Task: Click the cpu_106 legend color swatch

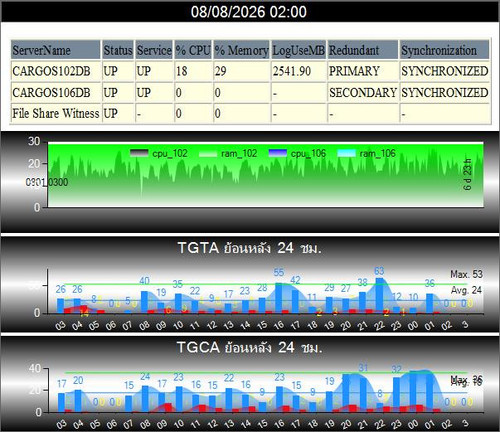Action: tap(277, 153)
